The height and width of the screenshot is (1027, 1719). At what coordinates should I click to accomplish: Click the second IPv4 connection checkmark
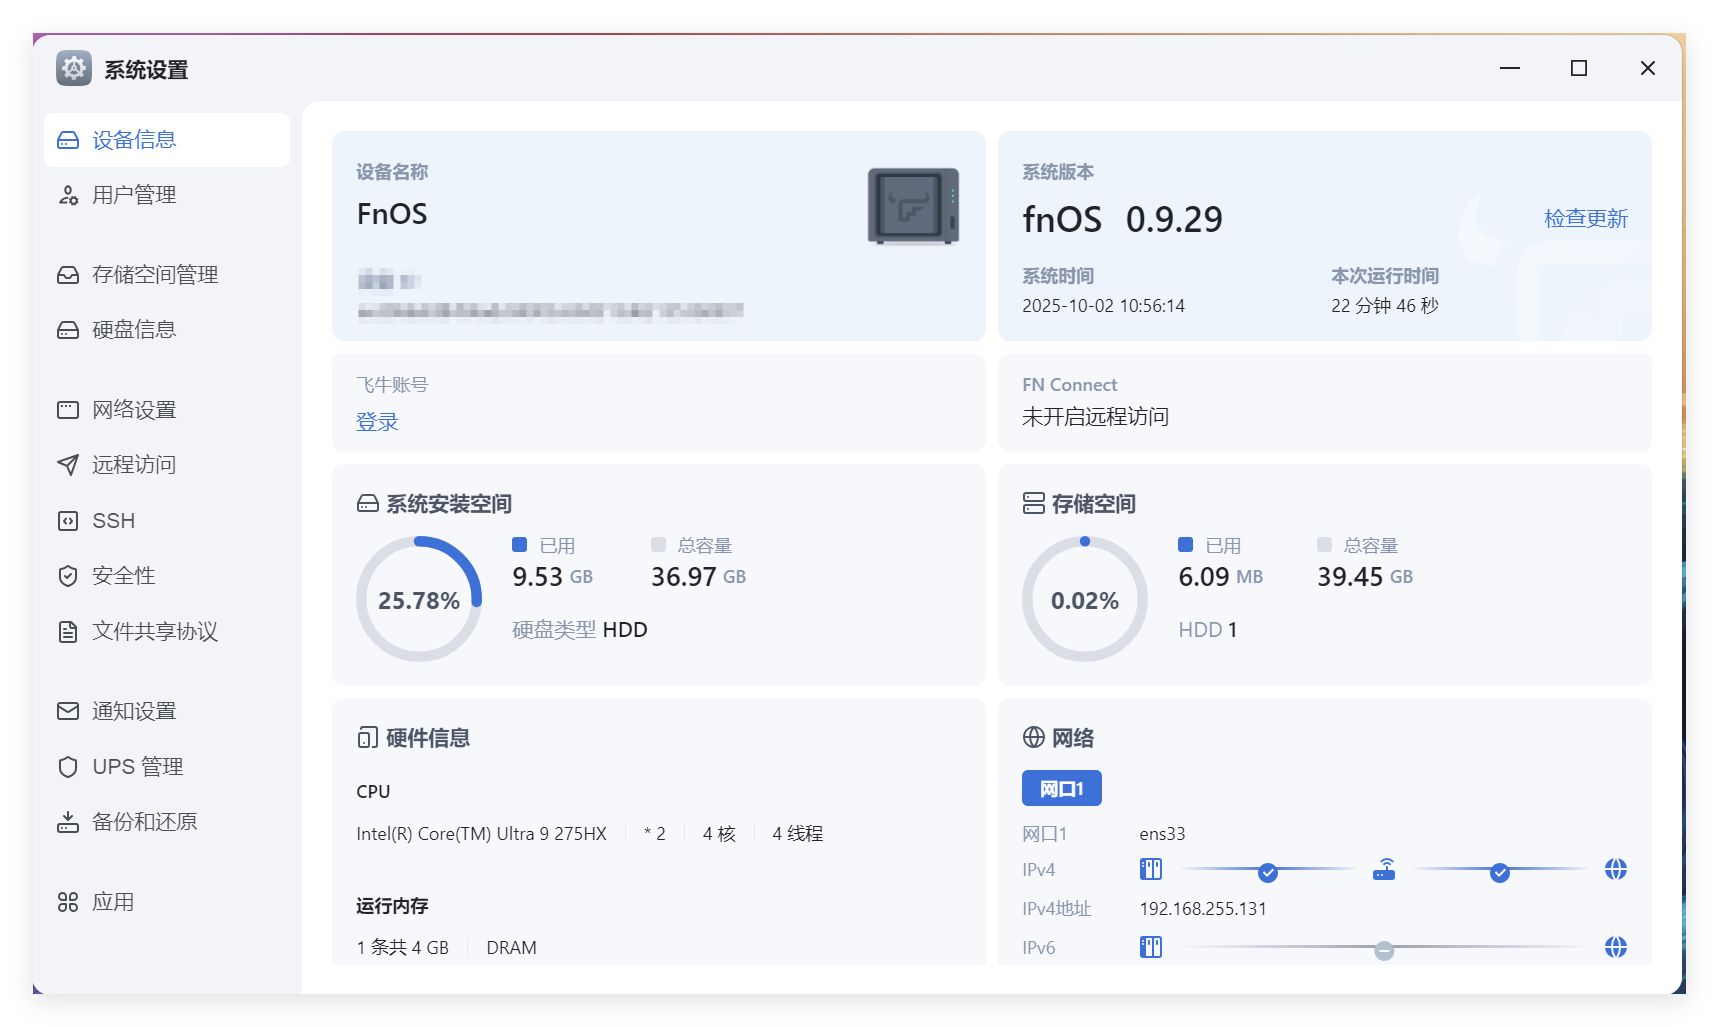pos(1500,873)
